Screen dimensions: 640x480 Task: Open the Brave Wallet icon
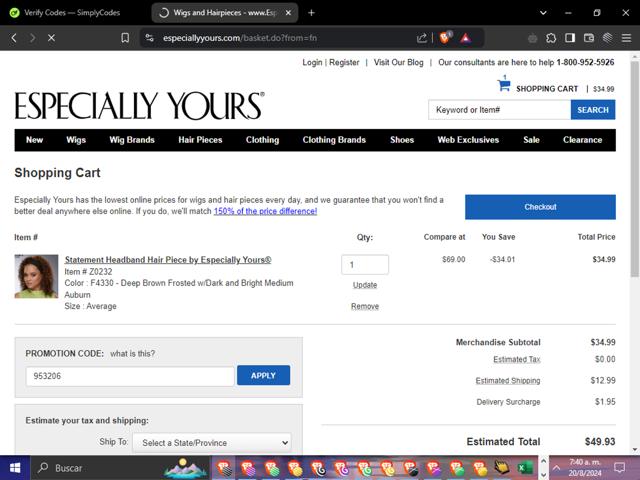click(x=589, y=38)
